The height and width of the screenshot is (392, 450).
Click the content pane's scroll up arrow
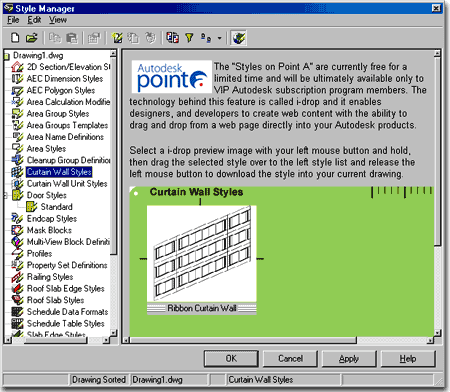pyautogui.click(x=437, y=54)
